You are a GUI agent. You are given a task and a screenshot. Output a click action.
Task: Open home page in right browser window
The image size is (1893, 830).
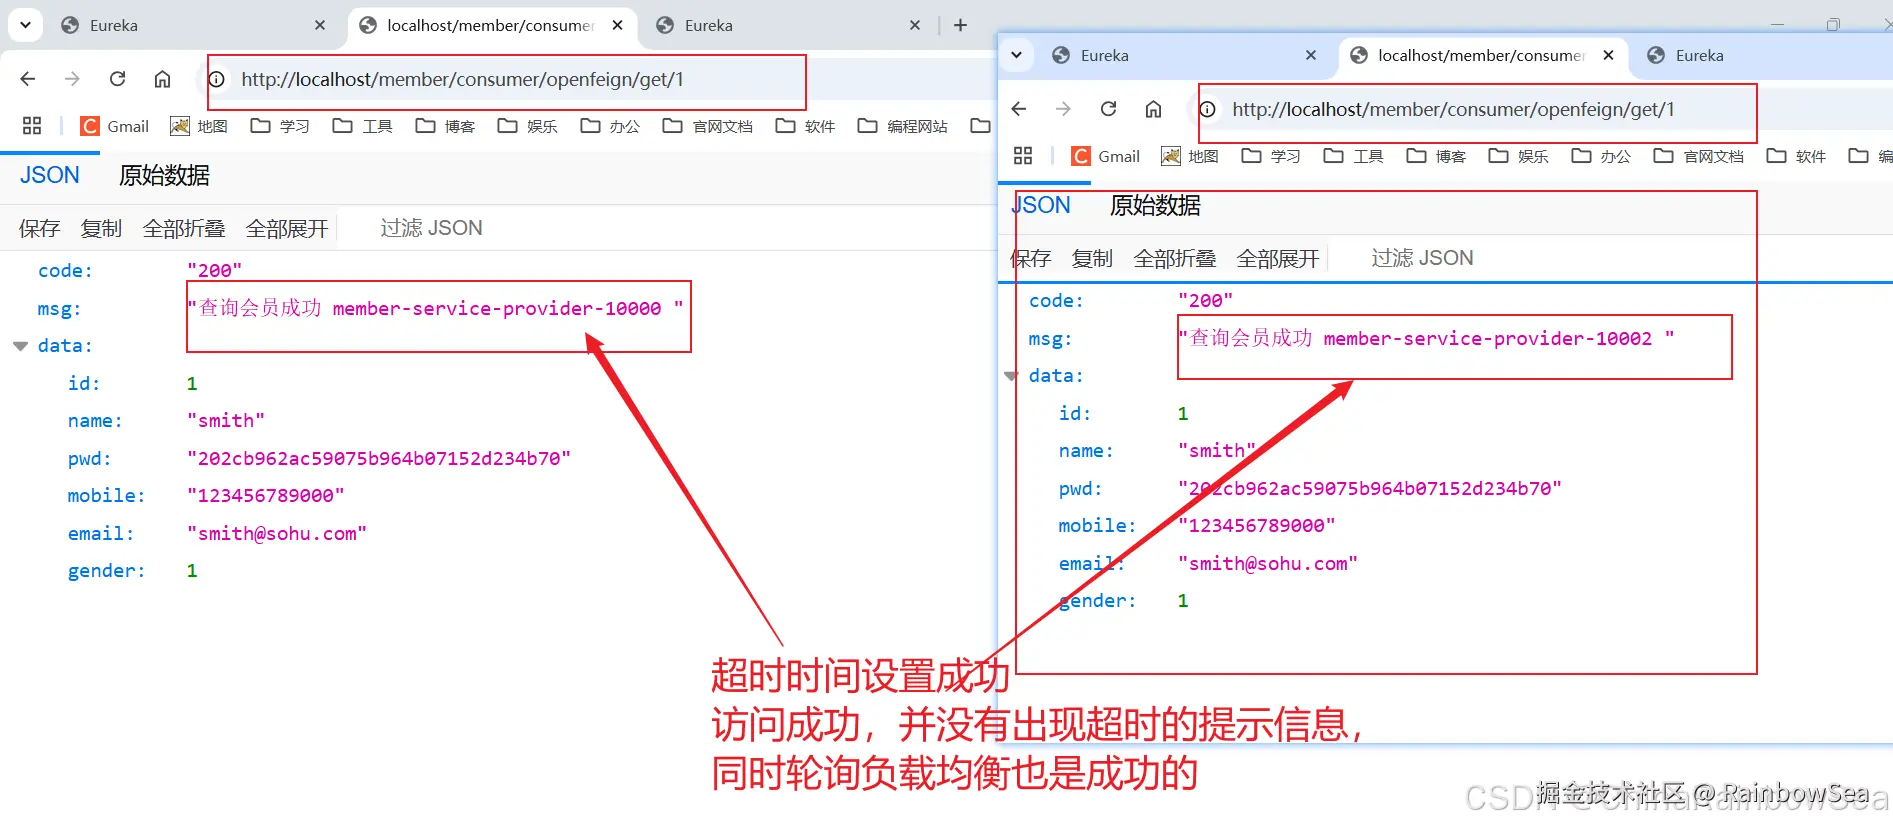[x=1153, y=109]
